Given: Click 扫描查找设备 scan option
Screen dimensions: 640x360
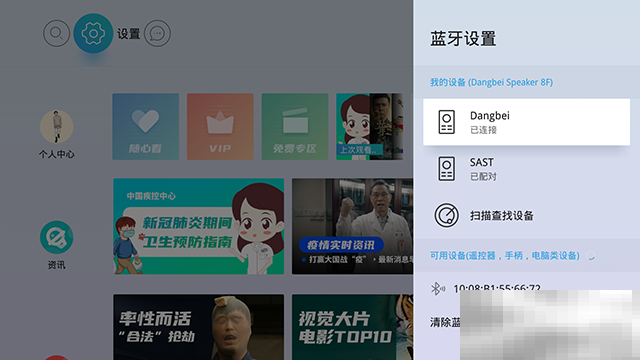Looking at the screenshot, I should (527, 216).
